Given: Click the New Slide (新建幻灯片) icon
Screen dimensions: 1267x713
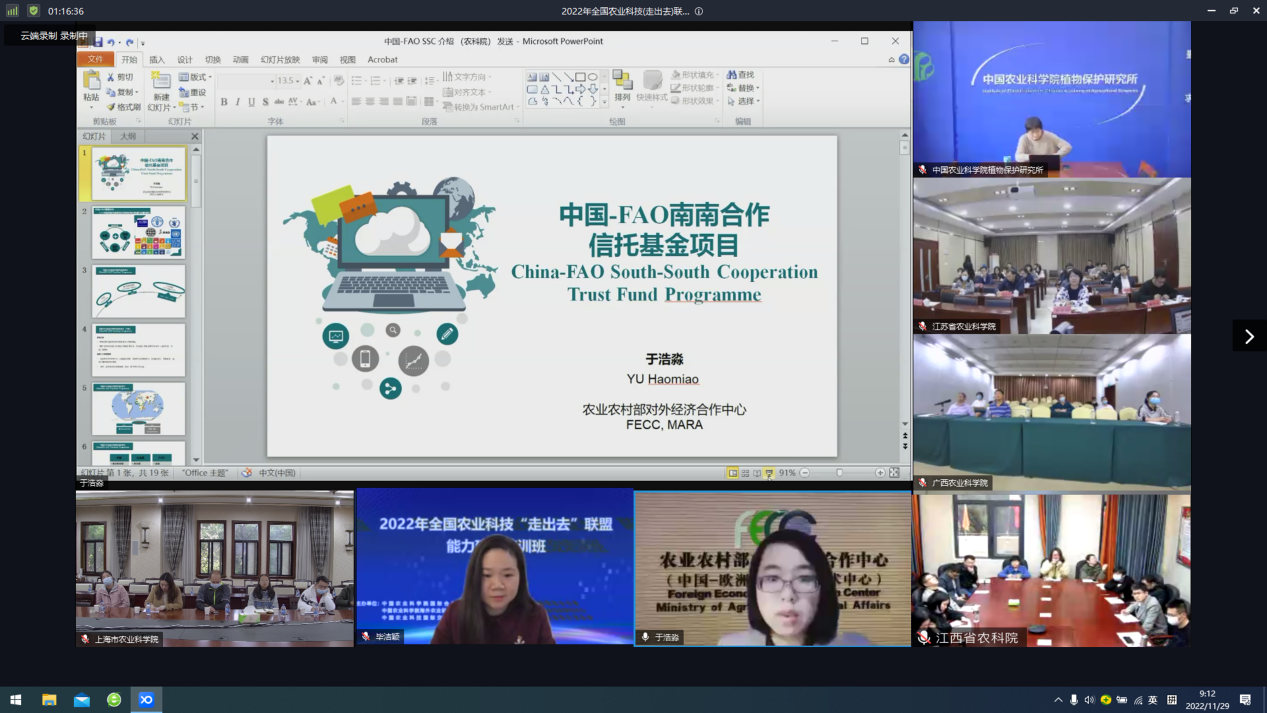Looking at the screenshot, I should (161, 80).
